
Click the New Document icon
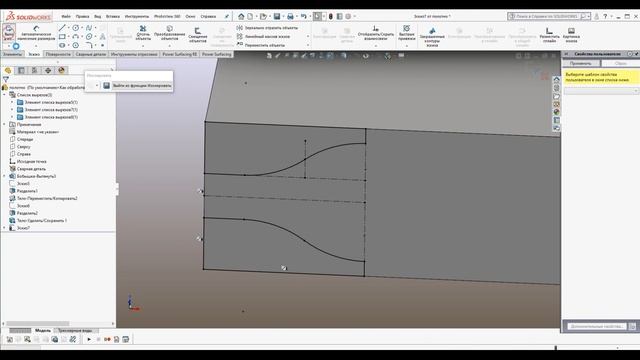(250, 16)
